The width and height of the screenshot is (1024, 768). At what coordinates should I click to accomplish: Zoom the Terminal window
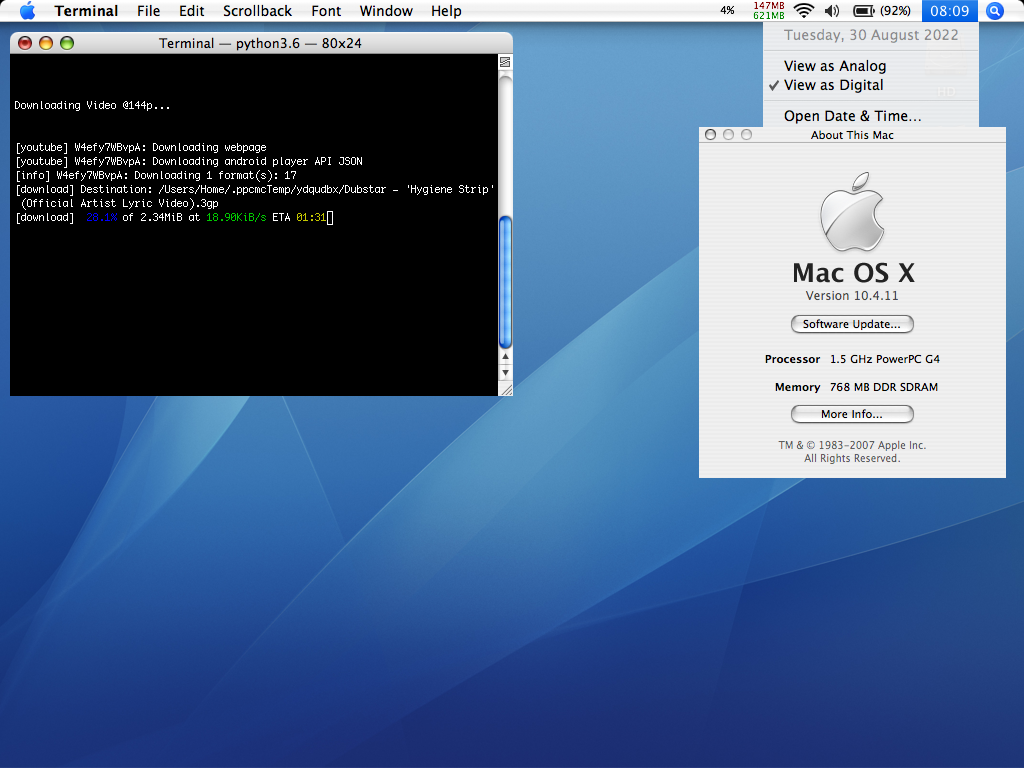click(67, 43)
